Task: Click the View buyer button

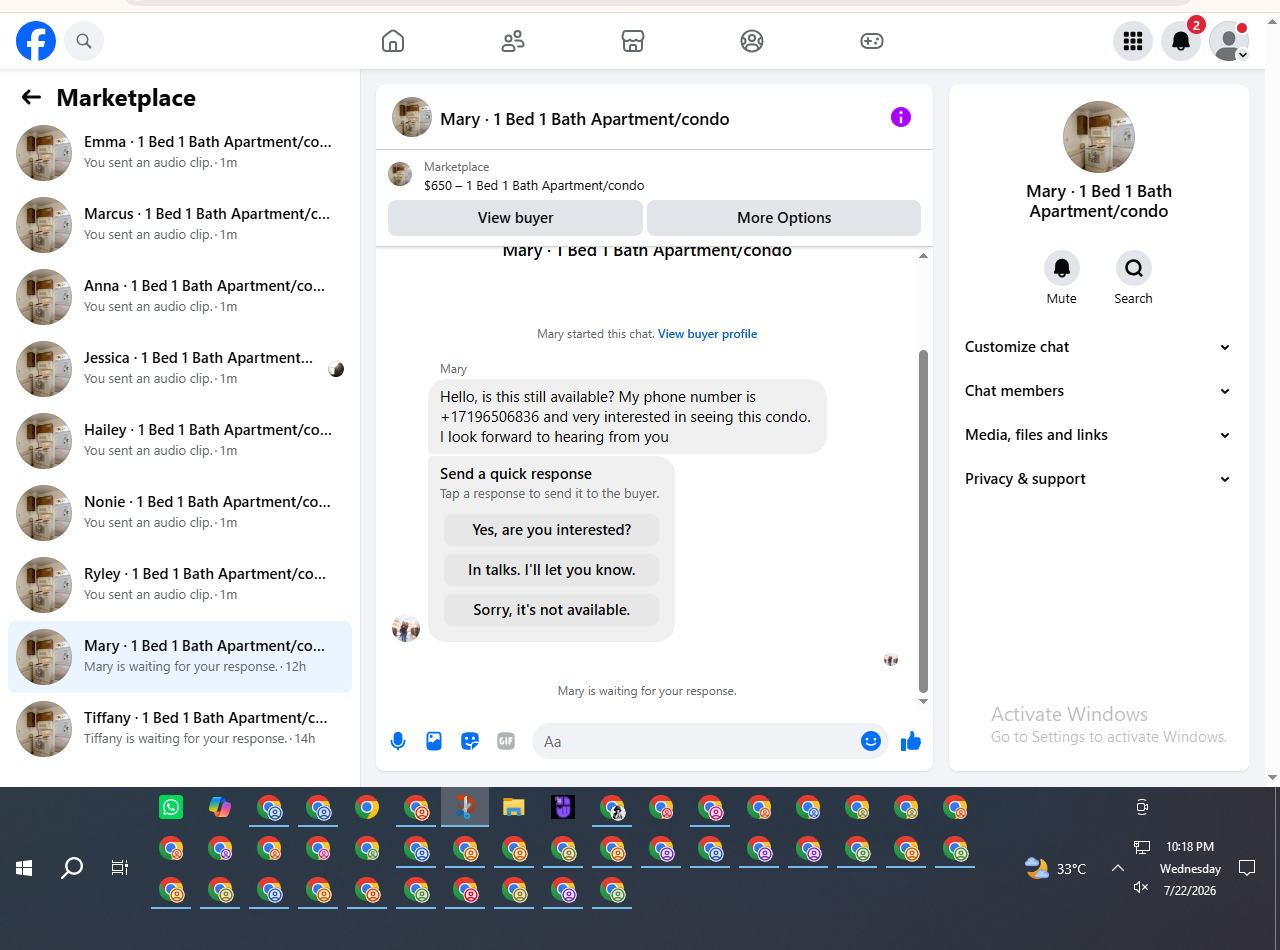Action: click(x=515, y=218)
